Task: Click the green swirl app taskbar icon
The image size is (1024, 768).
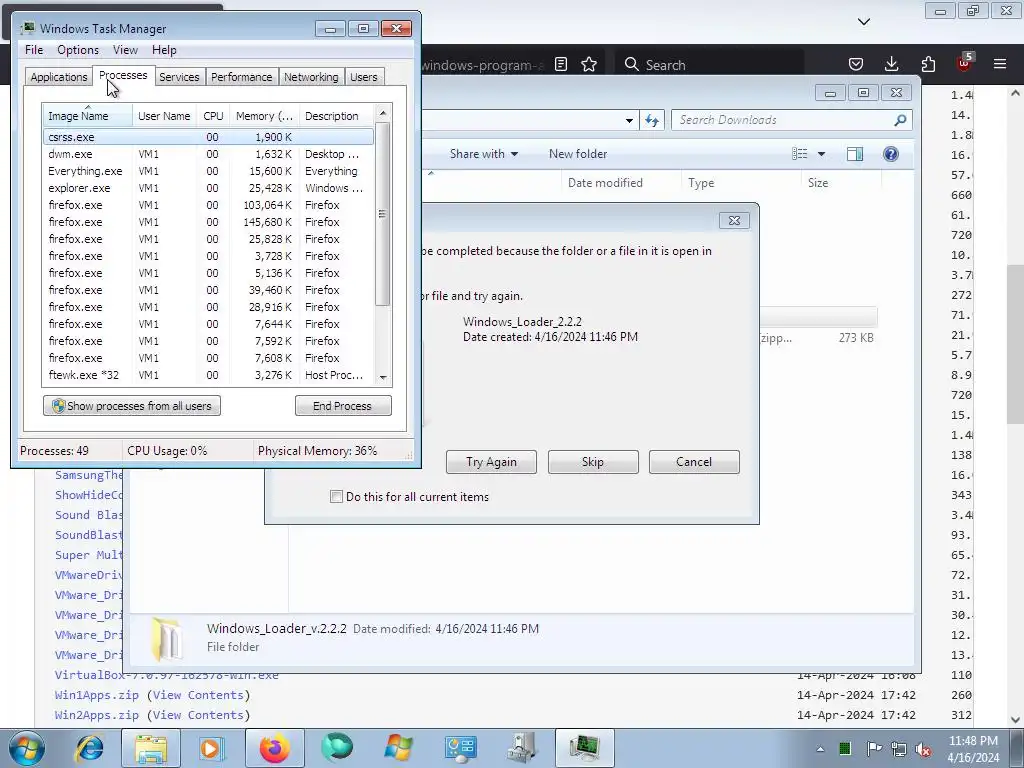Action: [336, 748]
